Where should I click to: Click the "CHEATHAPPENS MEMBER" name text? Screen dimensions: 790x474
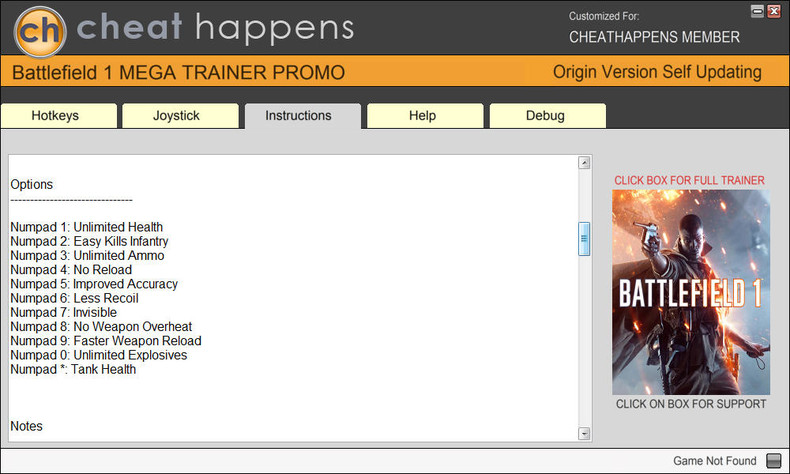pos(654,37)
